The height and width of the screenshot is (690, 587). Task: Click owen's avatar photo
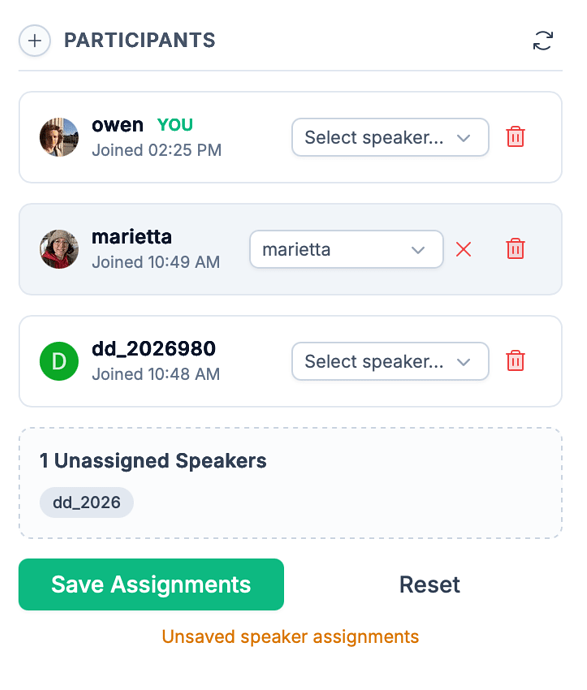59,137
